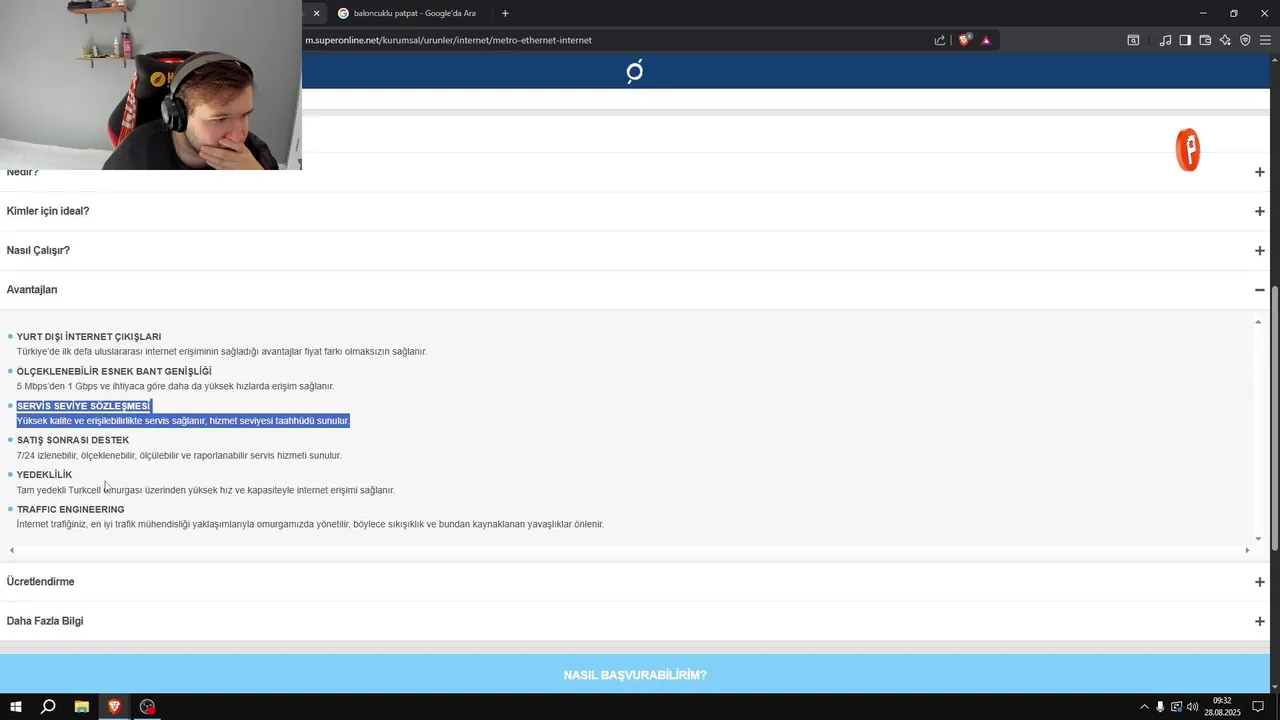
Task: Expand the Nasıl Çalışır? section
Action: pos(635,250)
